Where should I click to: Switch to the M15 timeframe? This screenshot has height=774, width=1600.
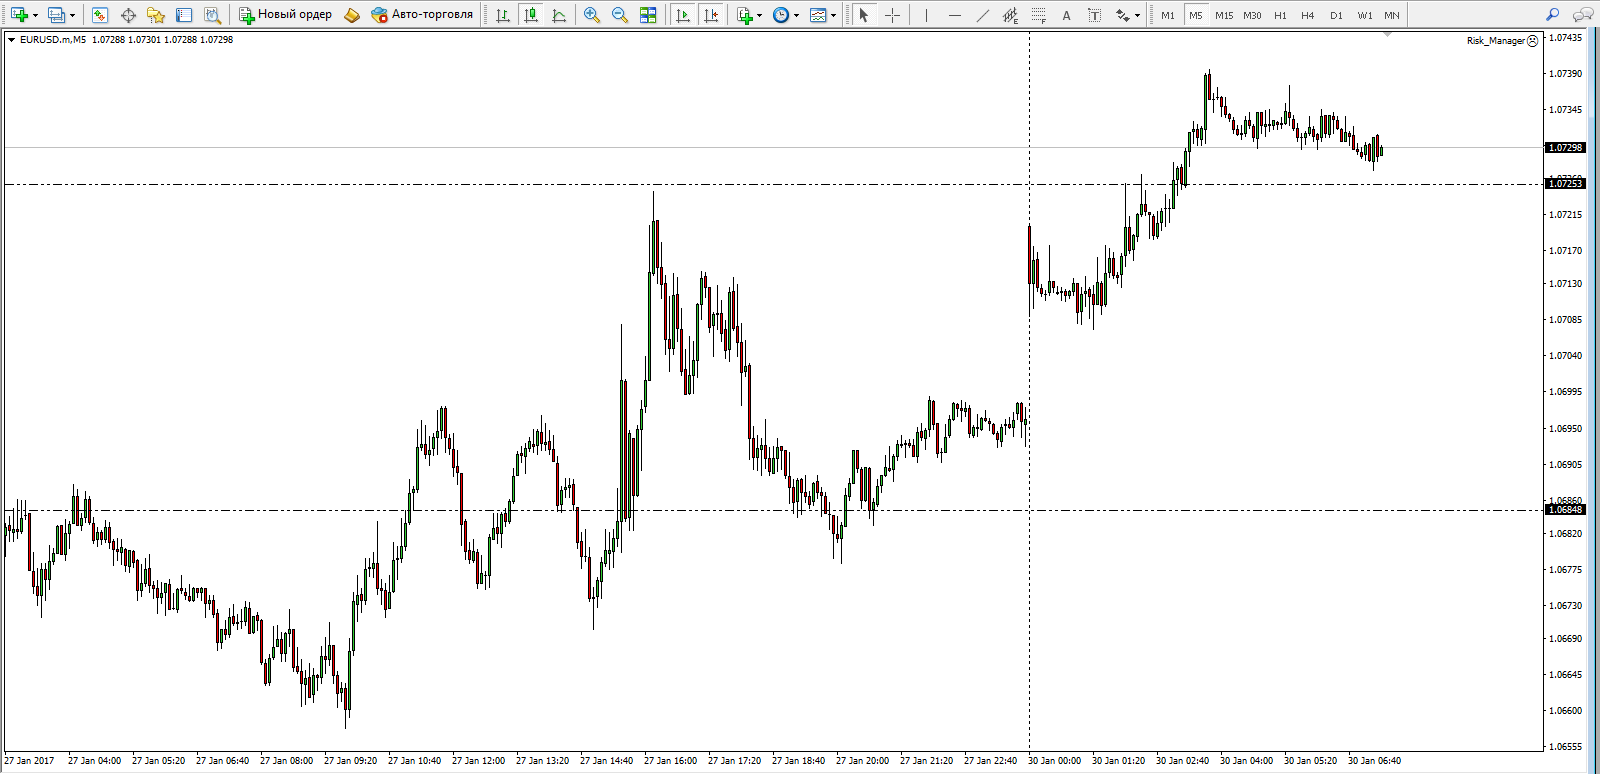point(1224,15)
